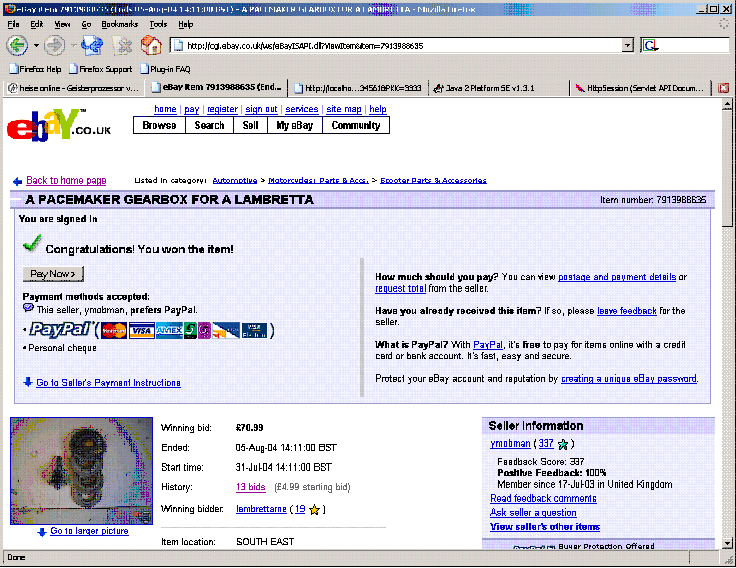
Task: Open the Help menu
Action: click(x=185, y=24)
